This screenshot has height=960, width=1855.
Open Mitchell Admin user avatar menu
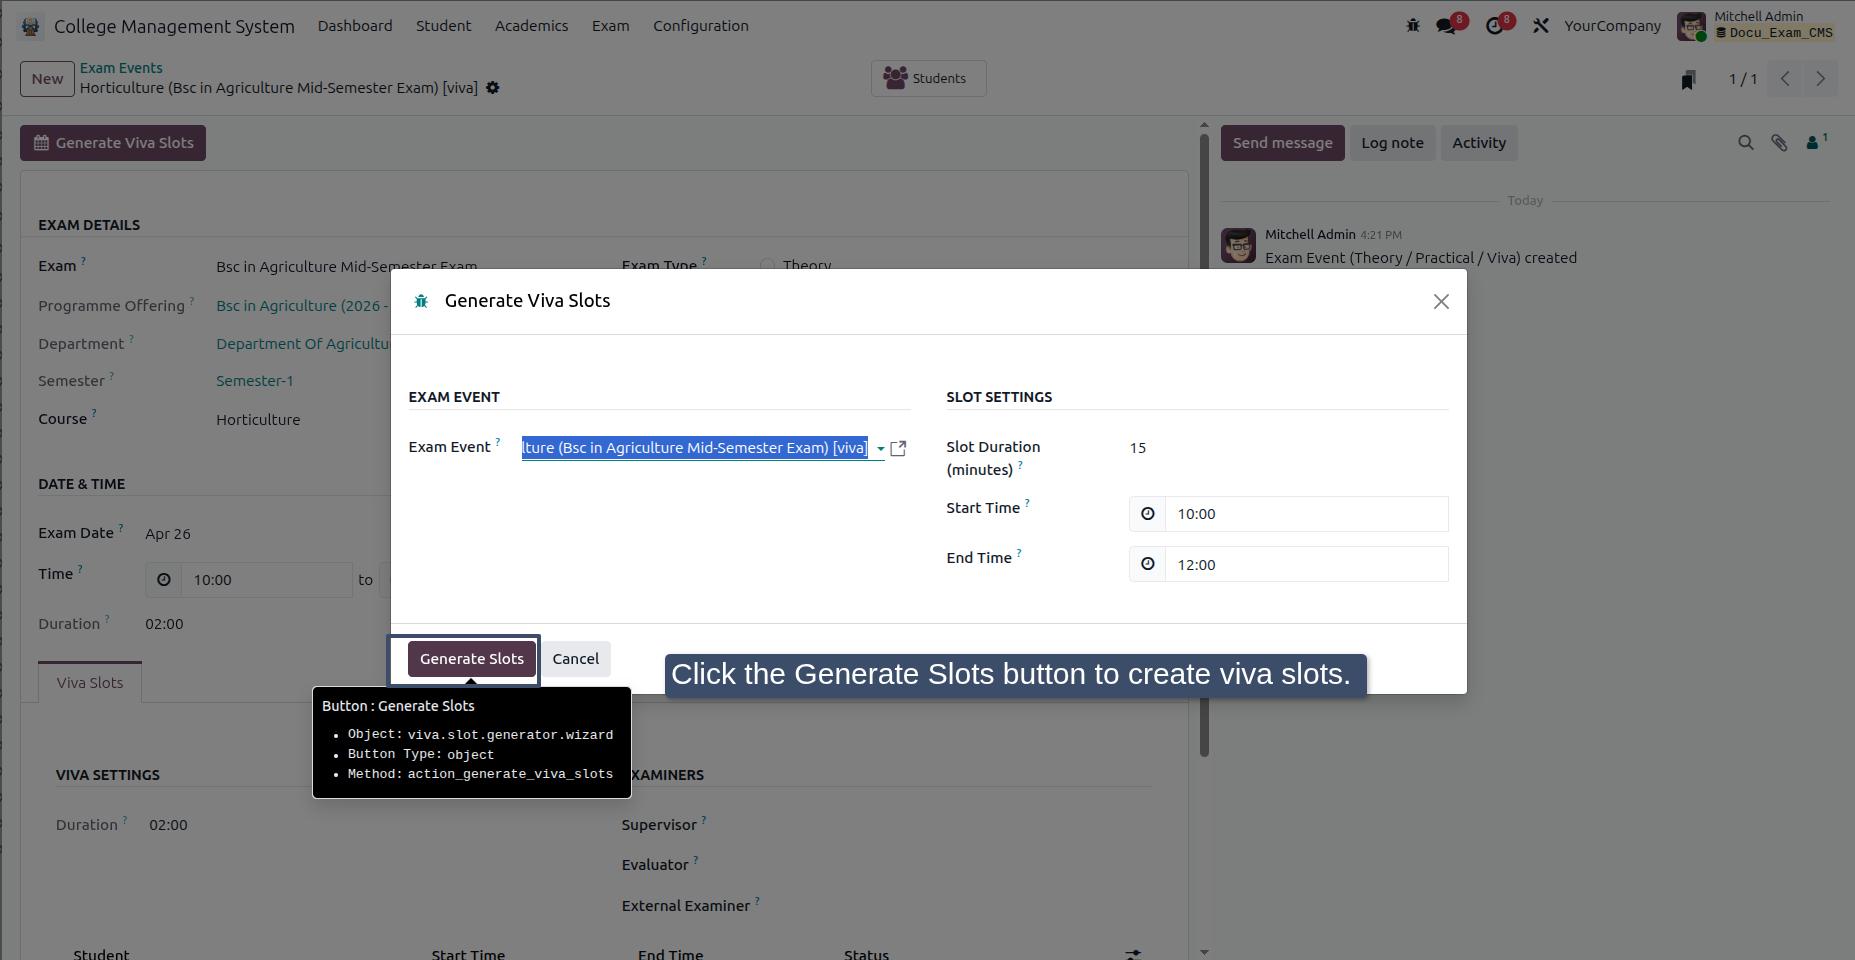coord(1691,26)
